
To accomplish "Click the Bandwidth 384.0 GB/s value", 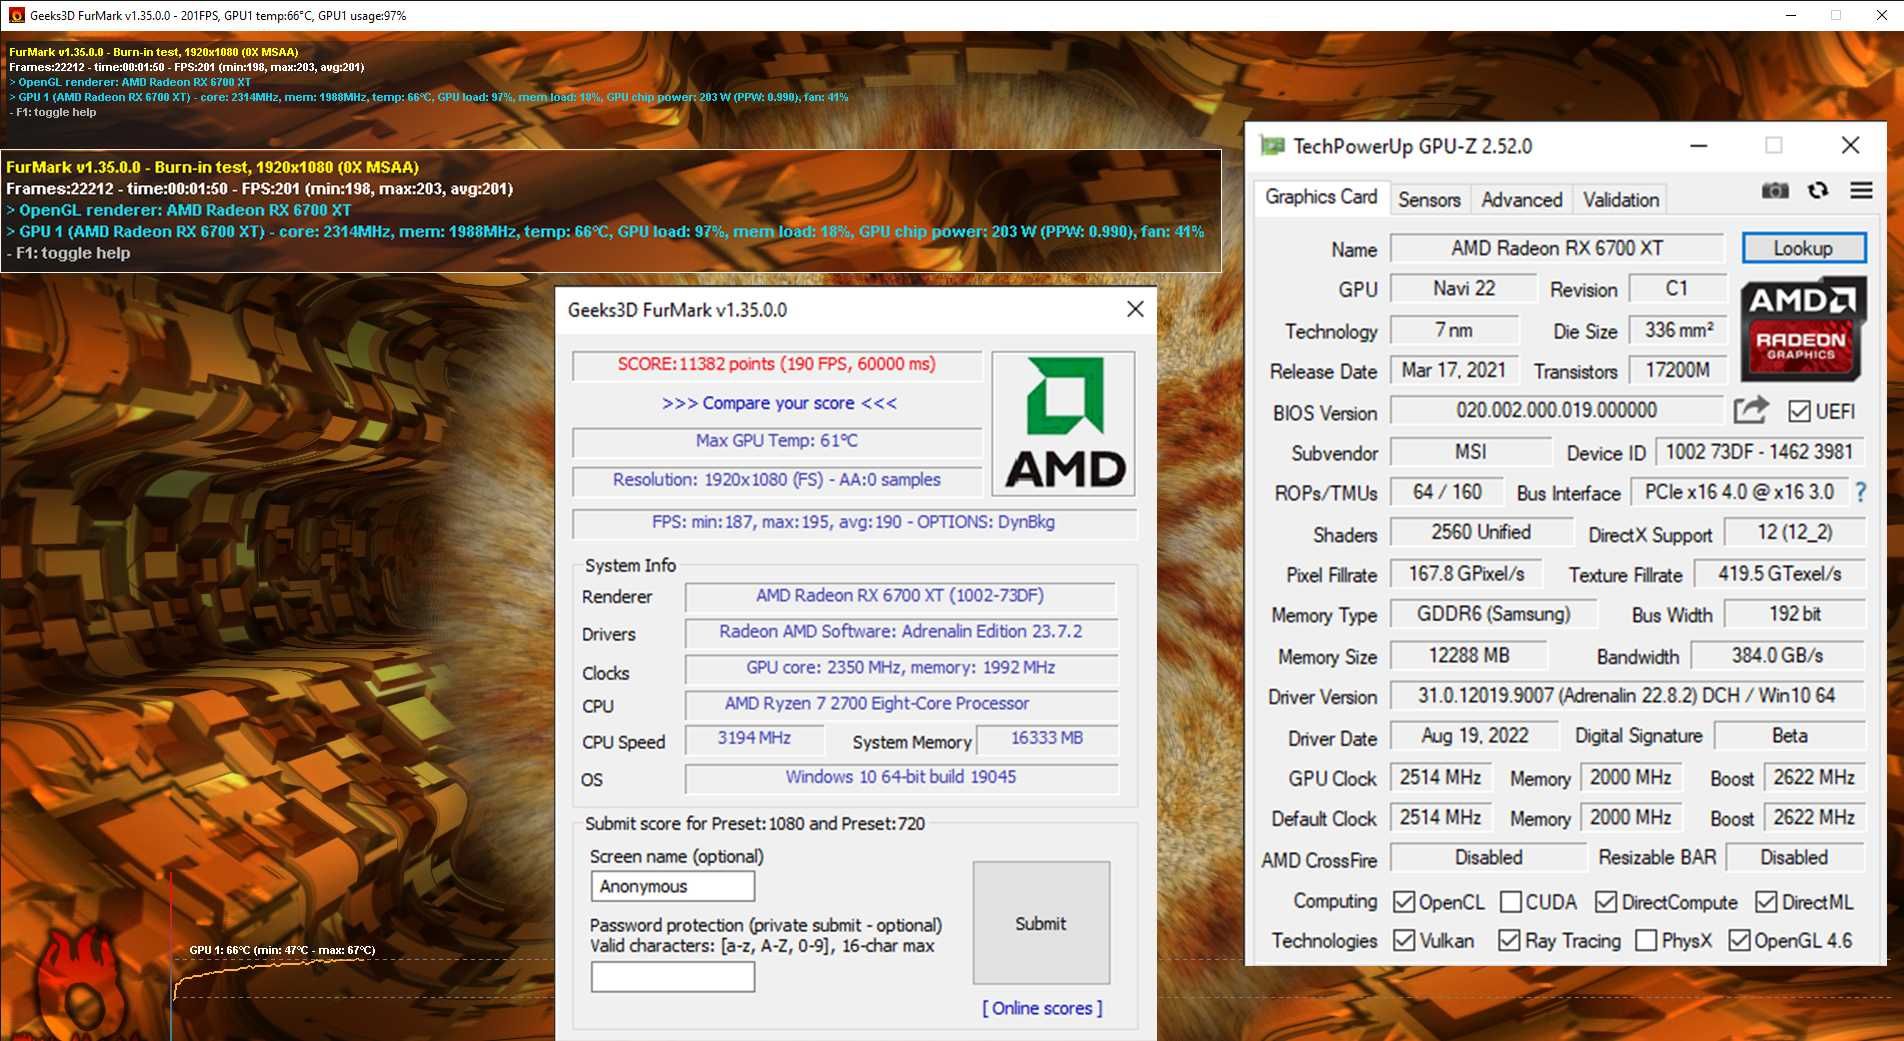I will click(x=1777, y=656).
